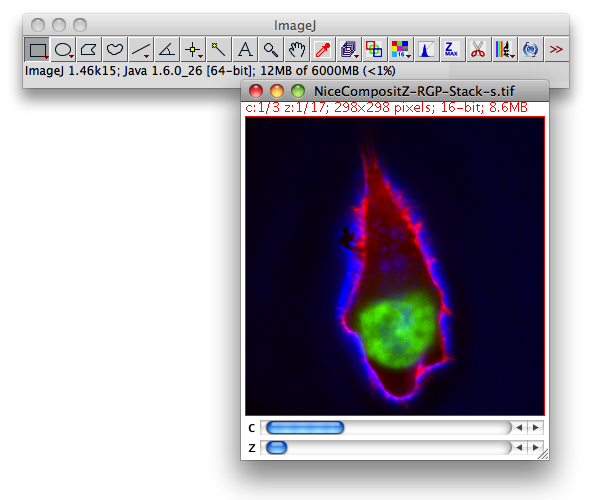Select the Oval selection tool
The width and height of the screenshot is (589, 500).
pyautogui.click(x=63, y=50)
